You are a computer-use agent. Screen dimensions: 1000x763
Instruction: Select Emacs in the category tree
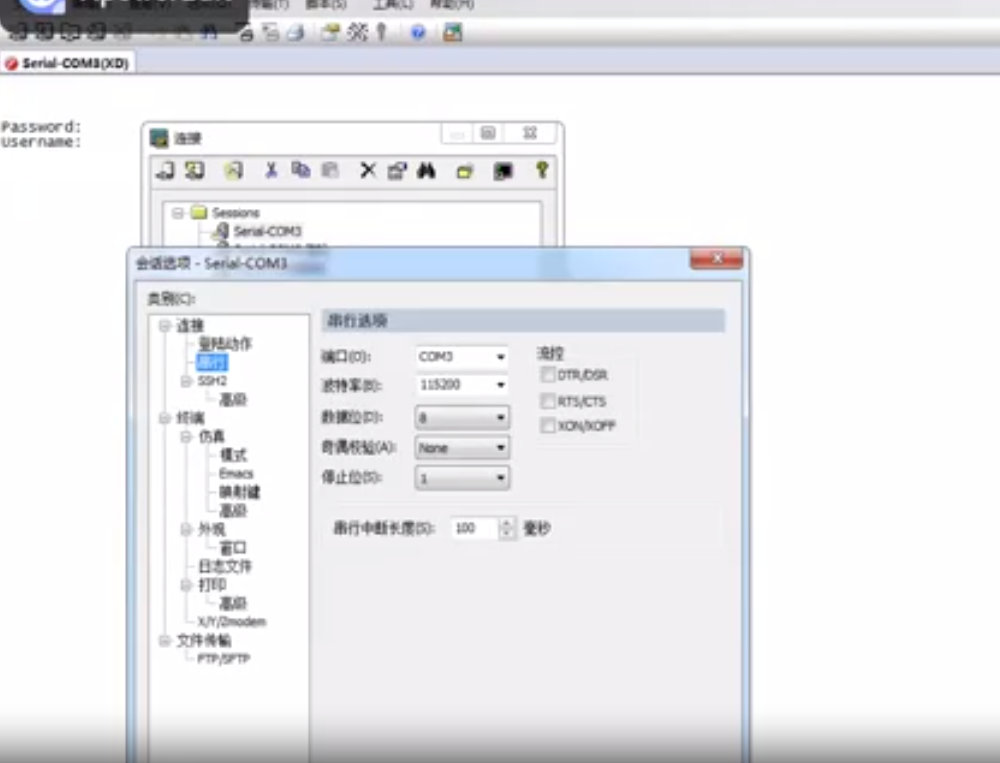coord(236,473)
